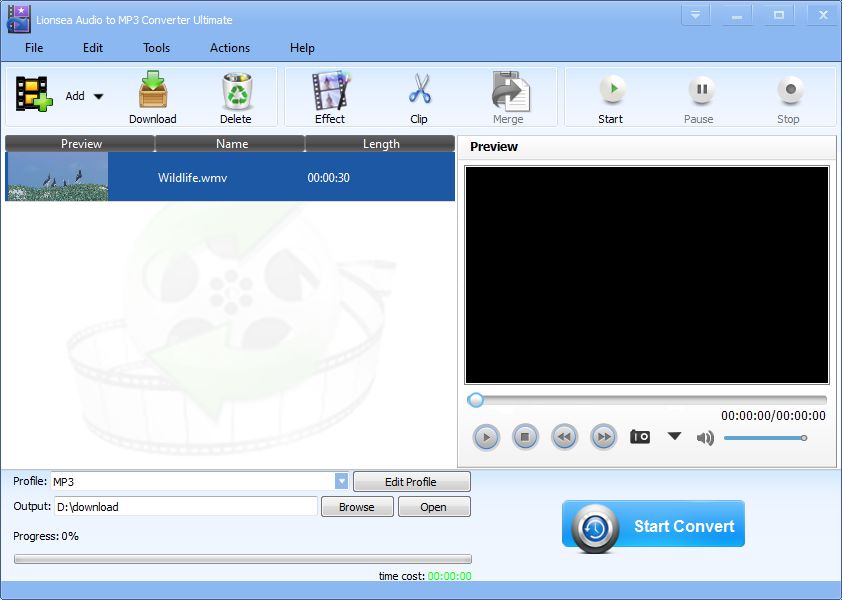Click the Edit Profile button
This screenshot has height=600, width=842.
(x=411, y=482)
